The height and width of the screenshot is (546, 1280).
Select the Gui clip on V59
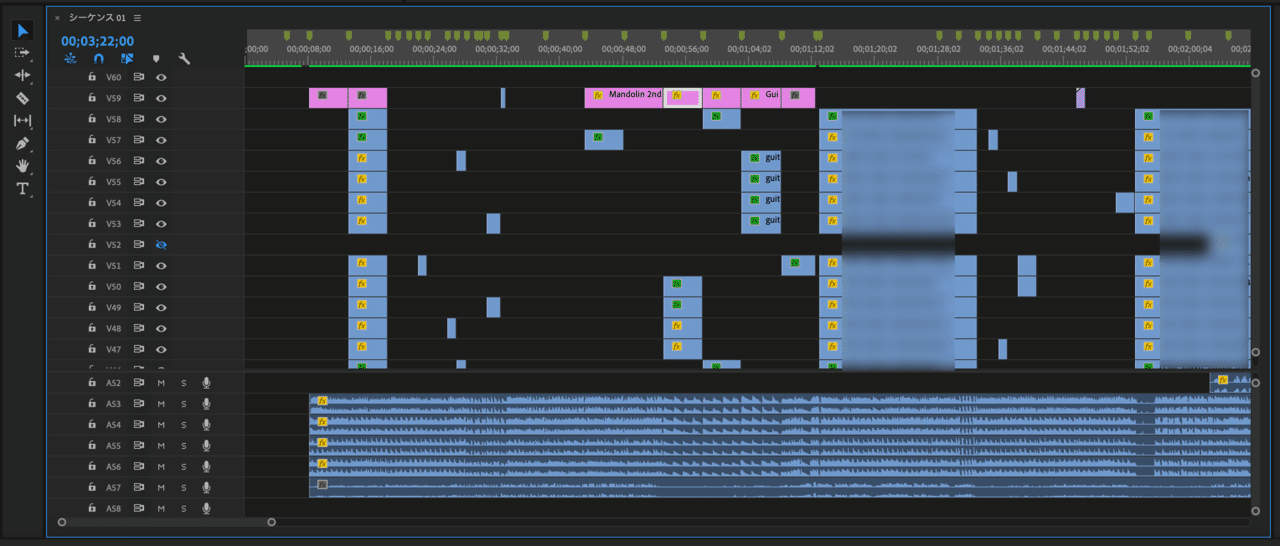pos(761,97)
